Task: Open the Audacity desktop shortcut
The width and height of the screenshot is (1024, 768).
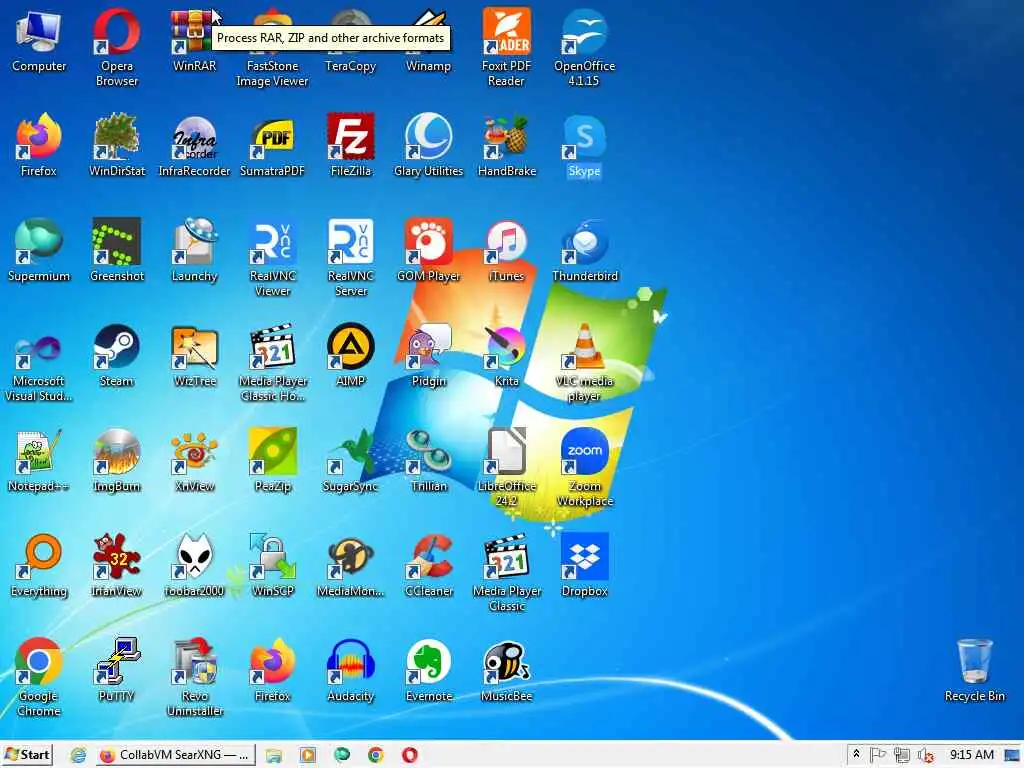Action: coord(351,671)
